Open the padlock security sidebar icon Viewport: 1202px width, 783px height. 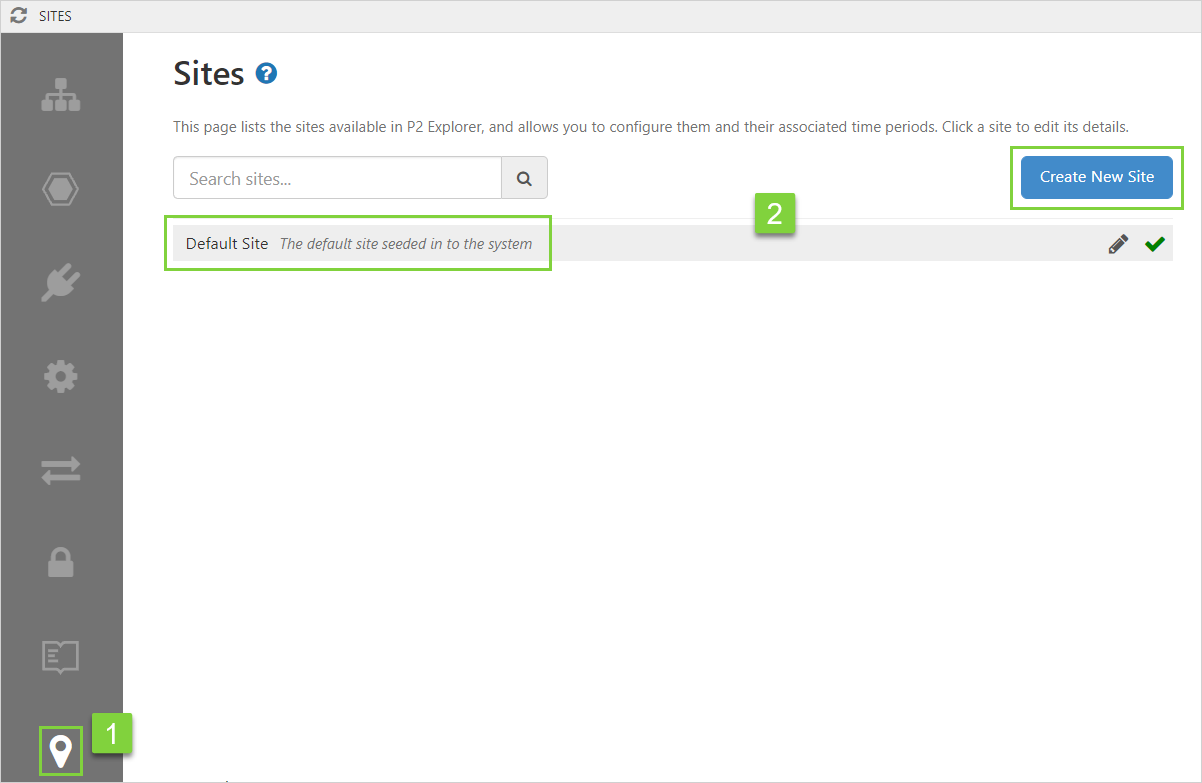pyautogui.click(x=61, y=564)
